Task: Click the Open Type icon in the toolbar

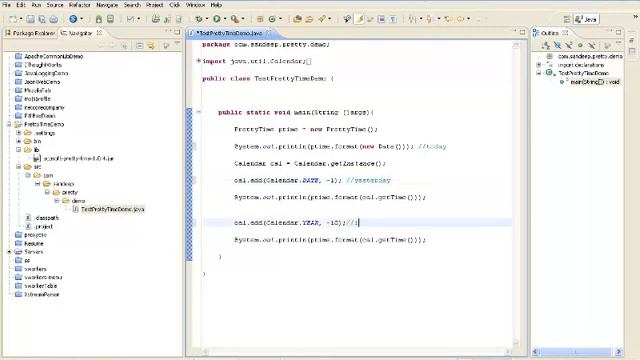Action: 297,19
